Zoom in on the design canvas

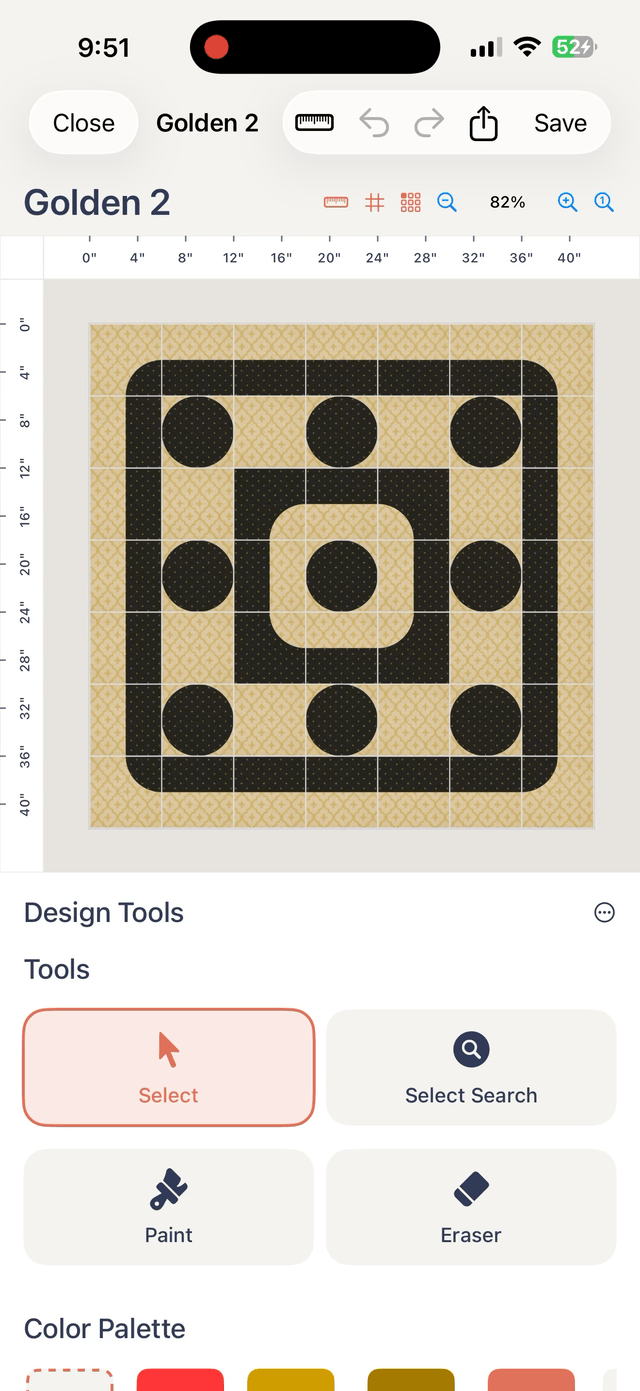coord(567,202)
